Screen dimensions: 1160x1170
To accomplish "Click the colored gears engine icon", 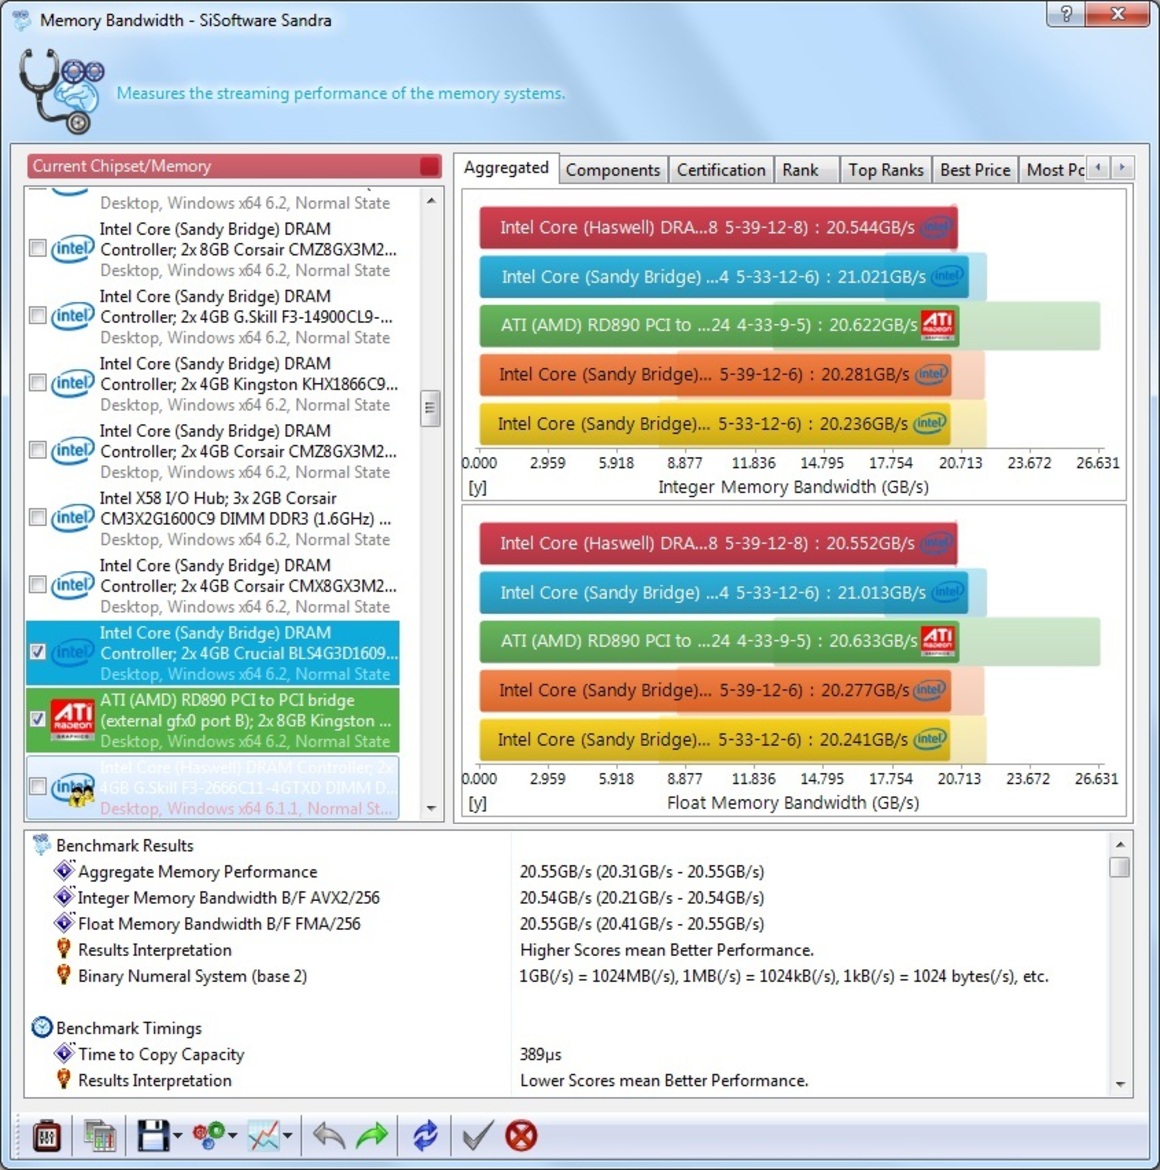I will coord(209,1136).
